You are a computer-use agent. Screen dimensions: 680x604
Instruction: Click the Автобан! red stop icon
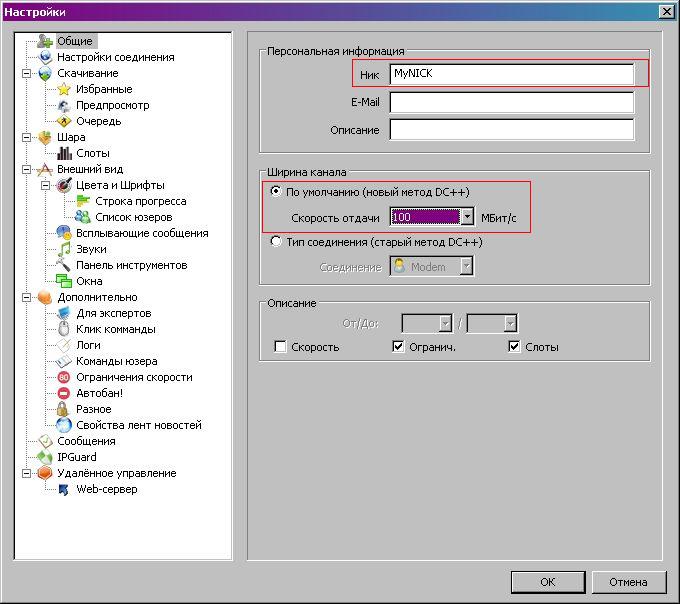click(64, 393)
